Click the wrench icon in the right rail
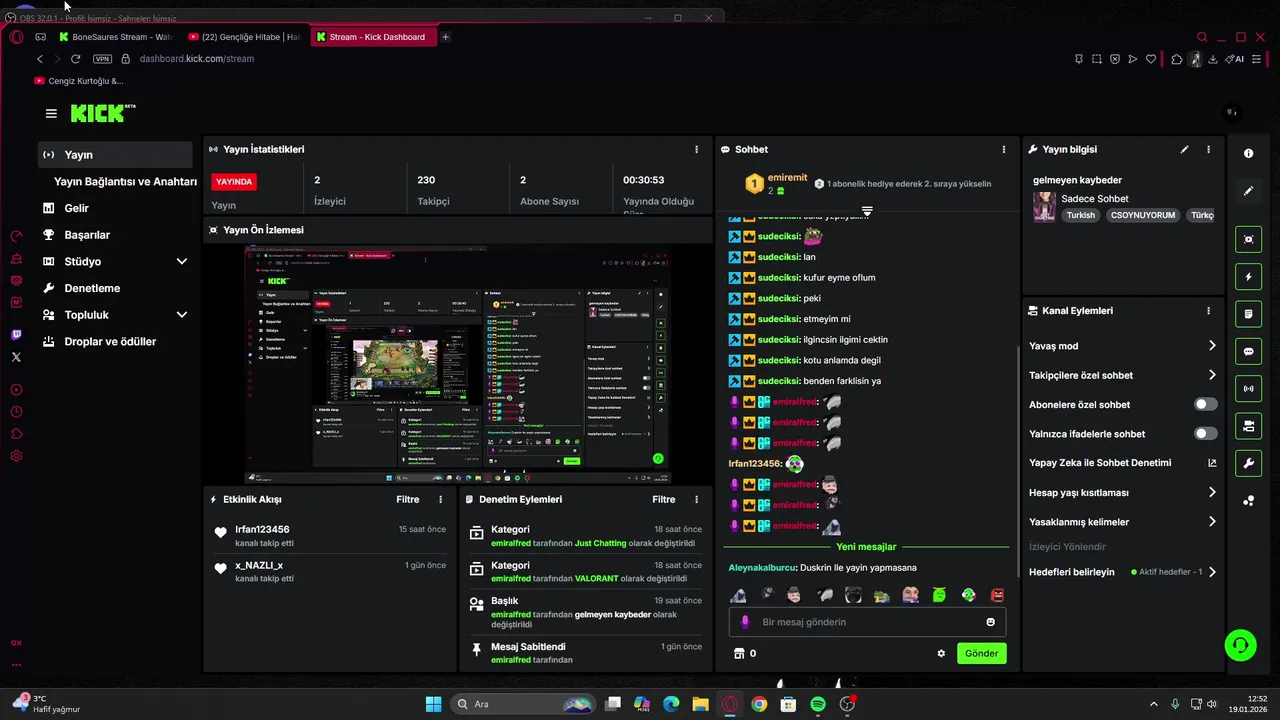The image size is (1280, 720). 1248,464
